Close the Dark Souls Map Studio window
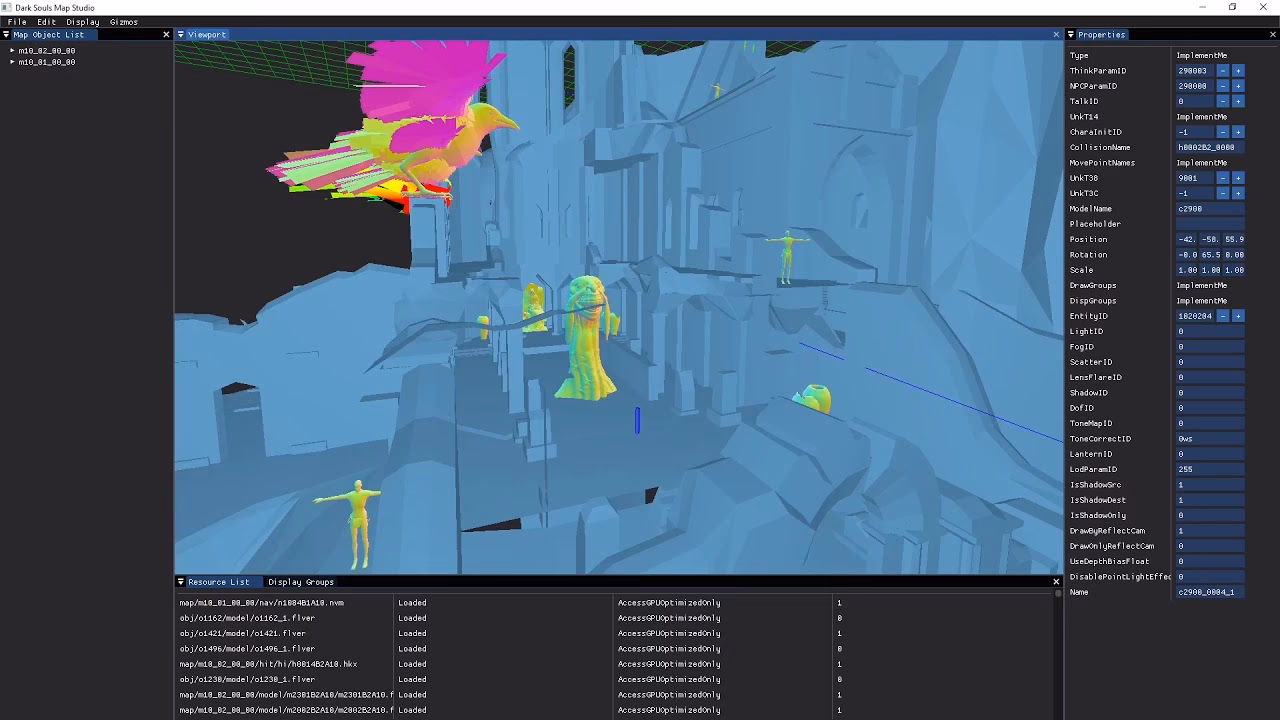The height and width of the screenshot is (720, 1280). (1263, 7)
